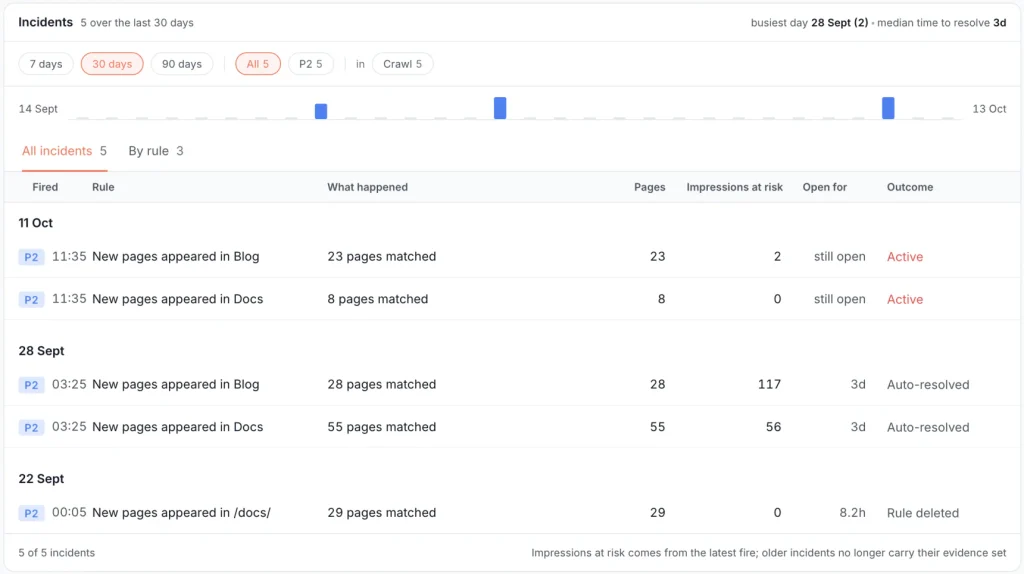The width and height of the screenshot is (1024, 574).
Task: Open 11 Oct 'New pages appeared in Blog' rule
Action: tap(175, 257)
